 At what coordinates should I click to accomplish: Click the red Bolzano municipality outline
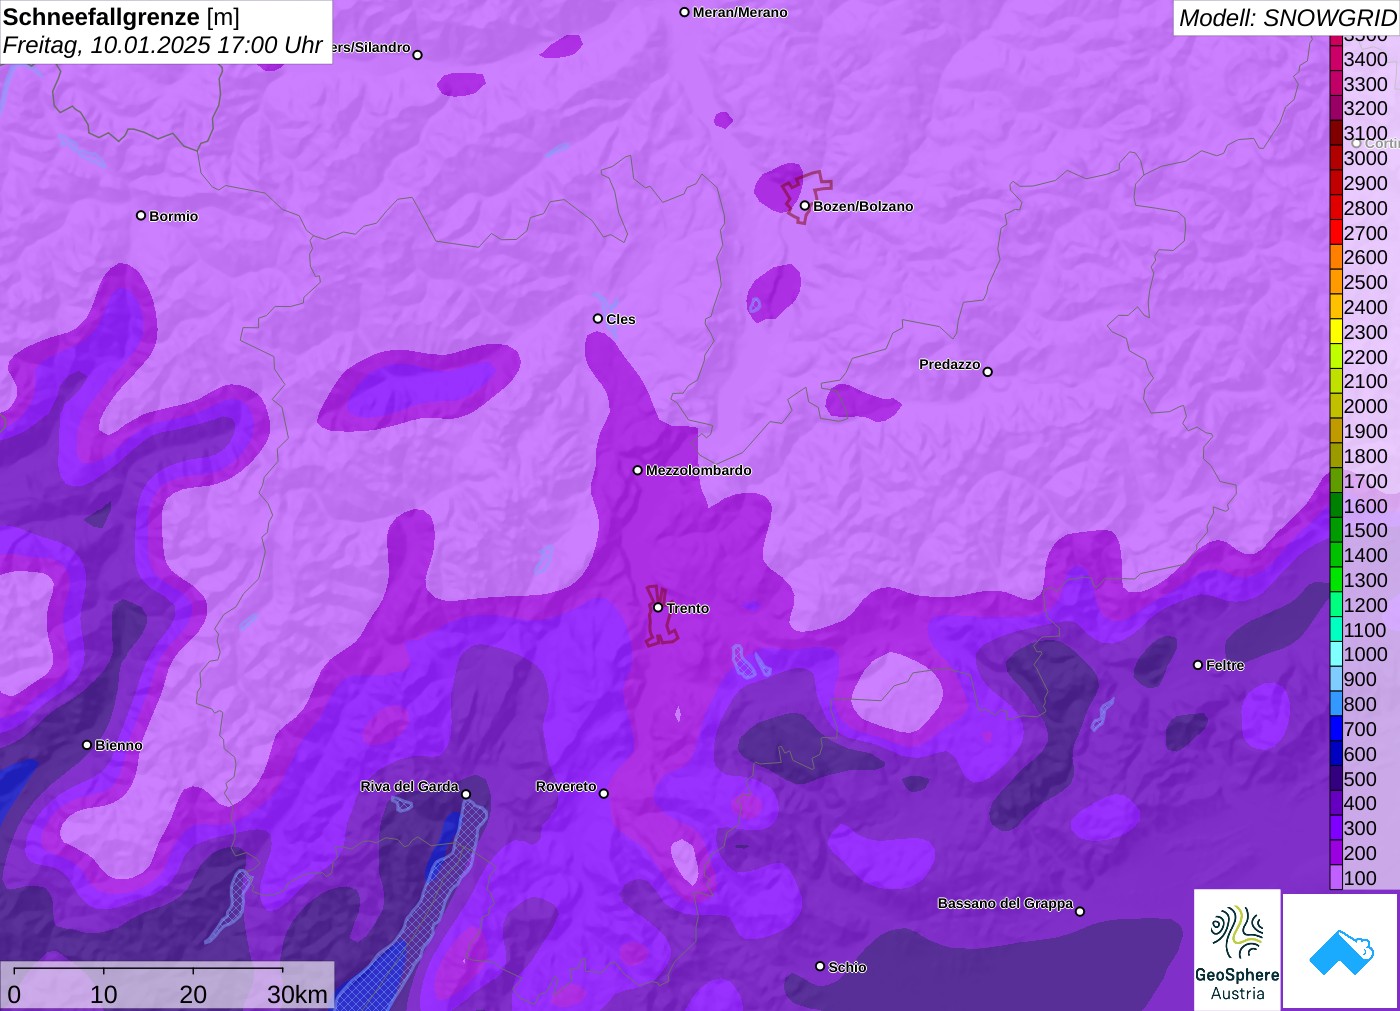click(x=806, y=197)
